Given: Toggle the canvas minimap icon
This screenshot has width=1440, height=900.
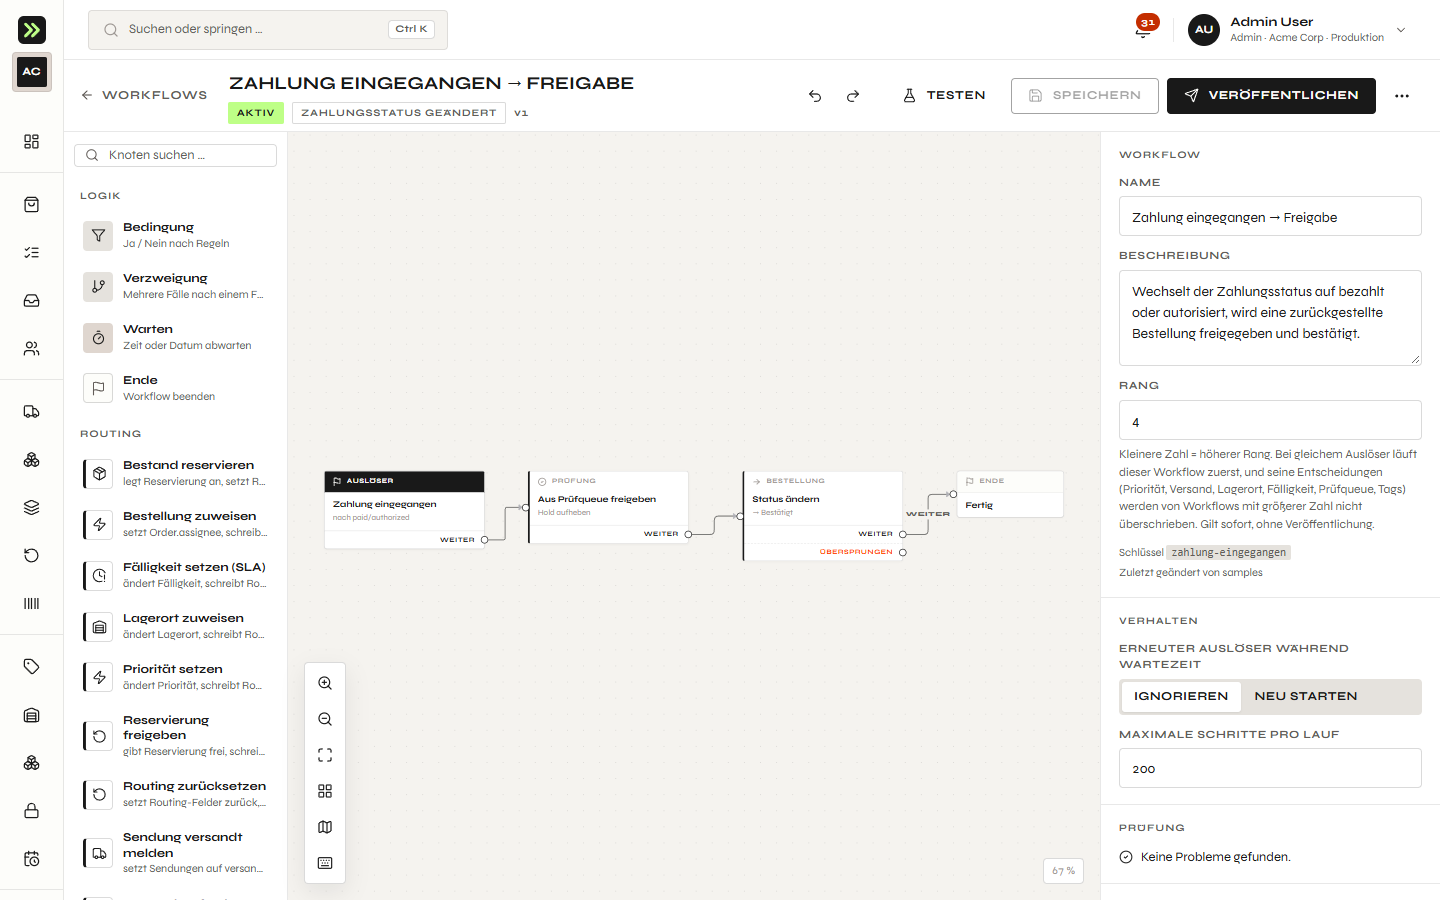Looking at the screenshot, I should 325,827.
